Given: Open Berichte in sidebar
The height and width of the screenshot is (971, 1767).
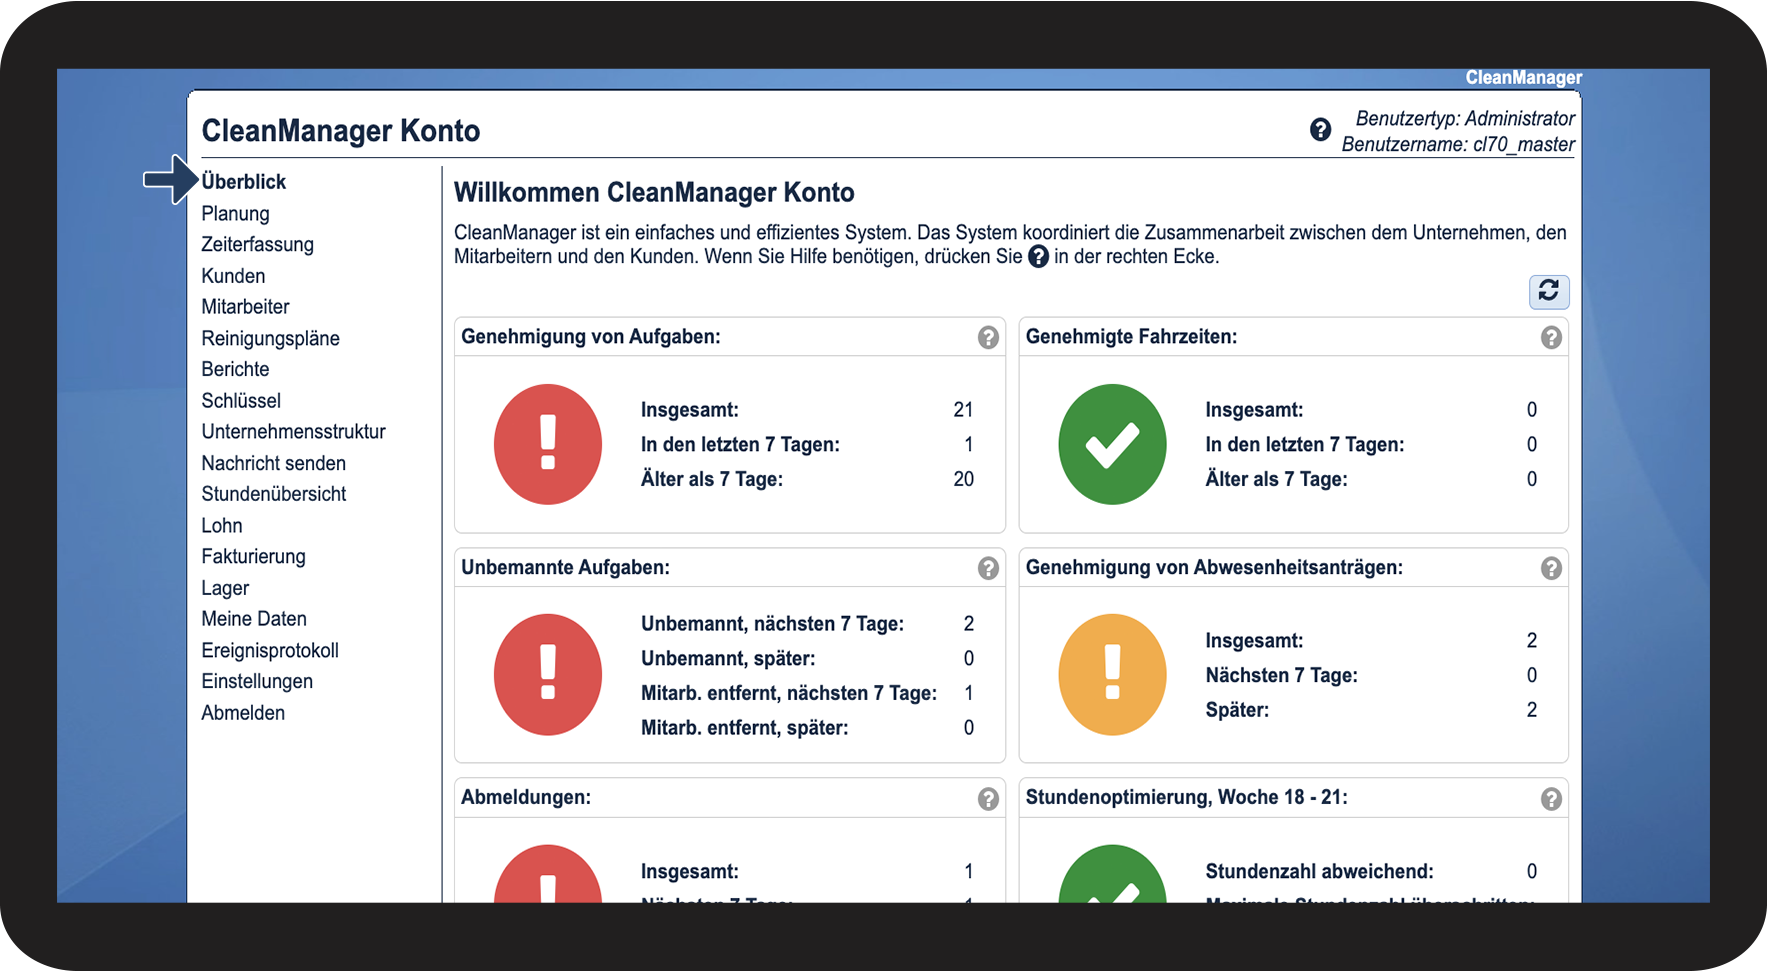Looking at the screenshot, I should pyautogui.click(x=235, y=369).
